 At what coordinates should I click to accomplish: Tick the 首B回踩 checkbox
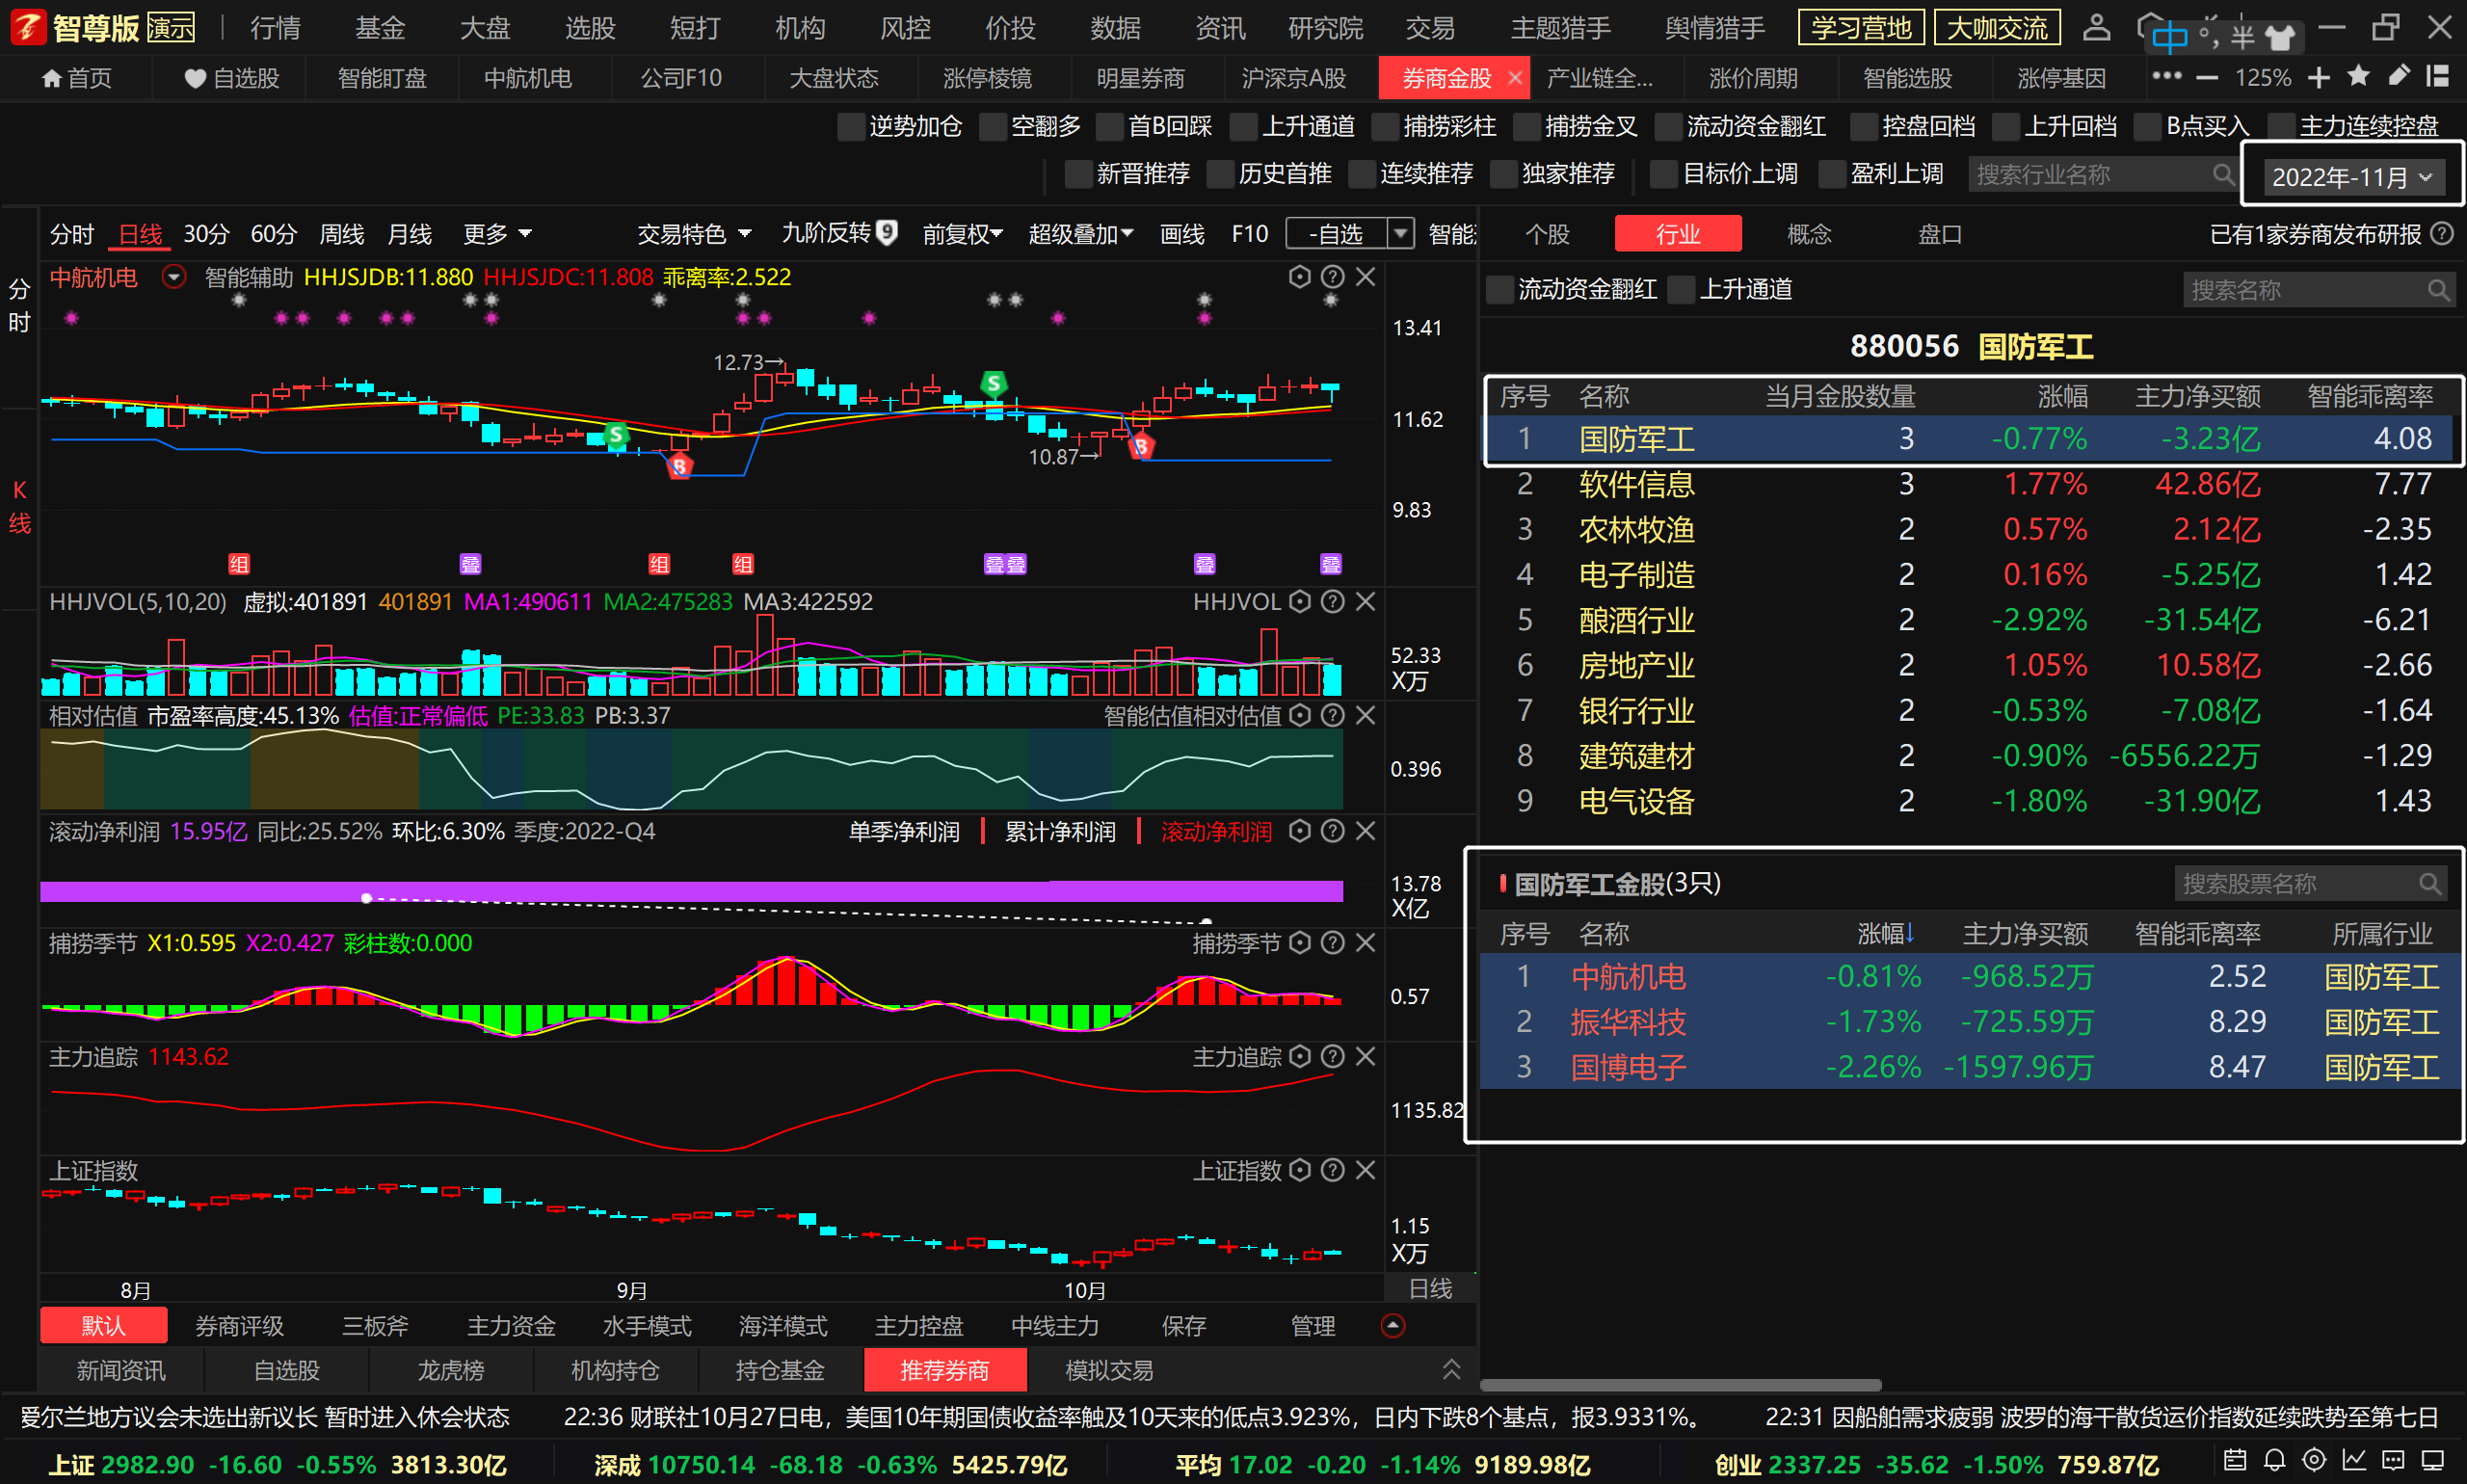[x=1109, y=127]
